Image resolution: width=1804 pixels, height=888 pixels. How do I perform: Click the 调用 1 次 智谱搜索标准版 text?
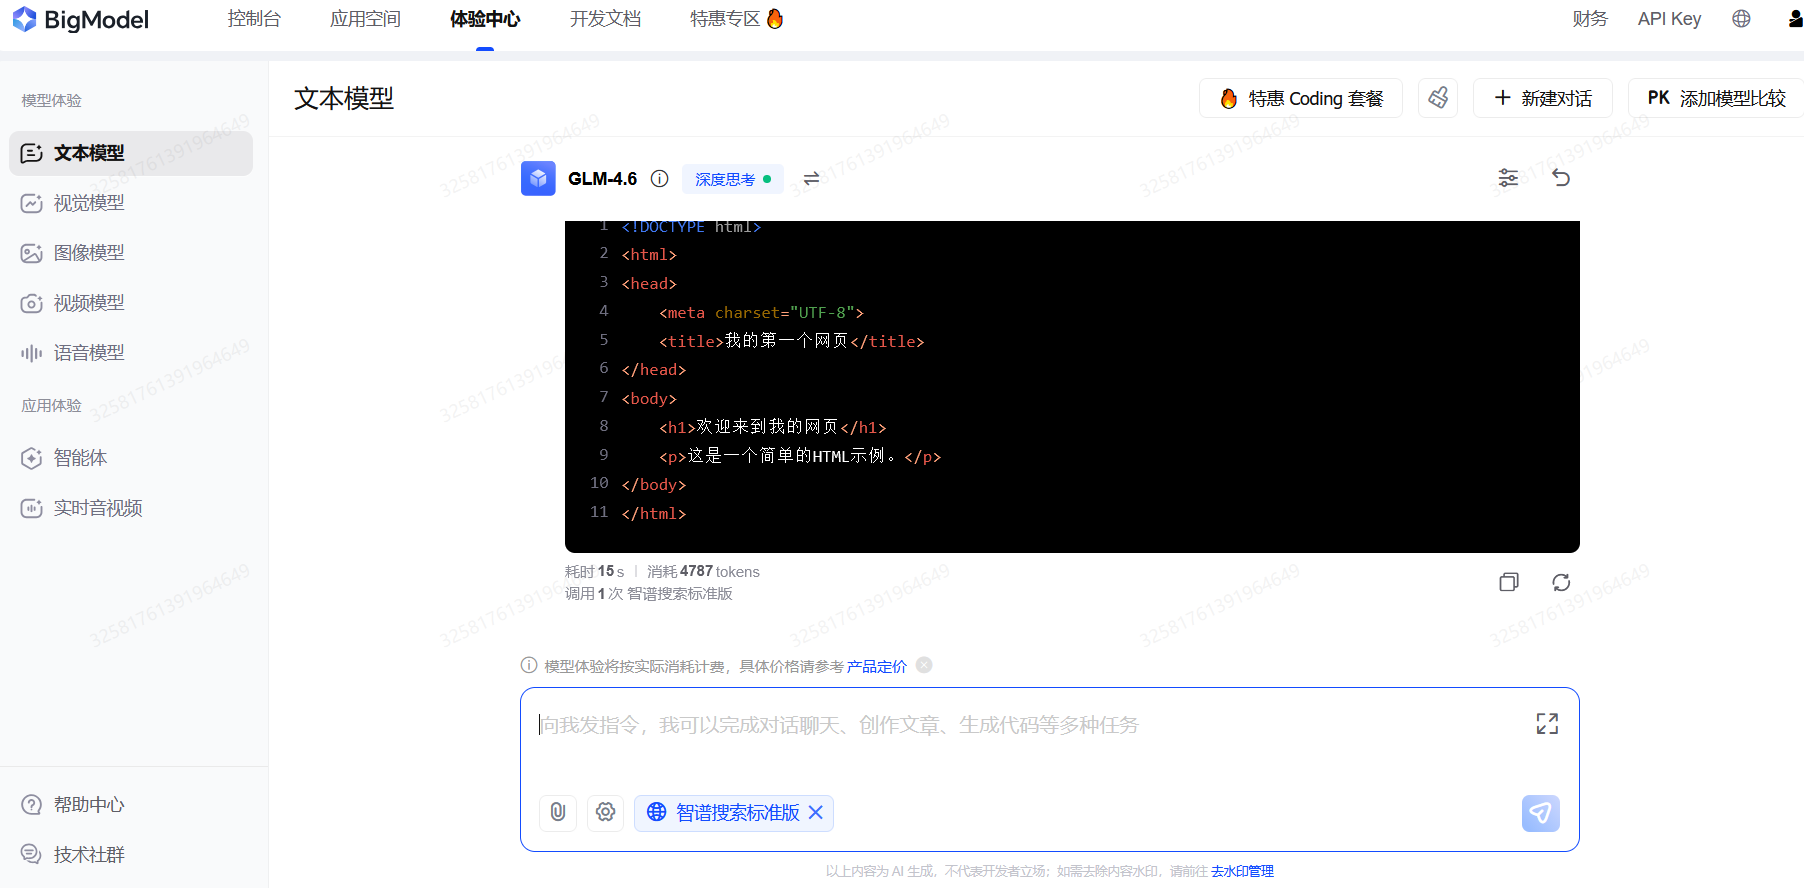pos(648,594)
